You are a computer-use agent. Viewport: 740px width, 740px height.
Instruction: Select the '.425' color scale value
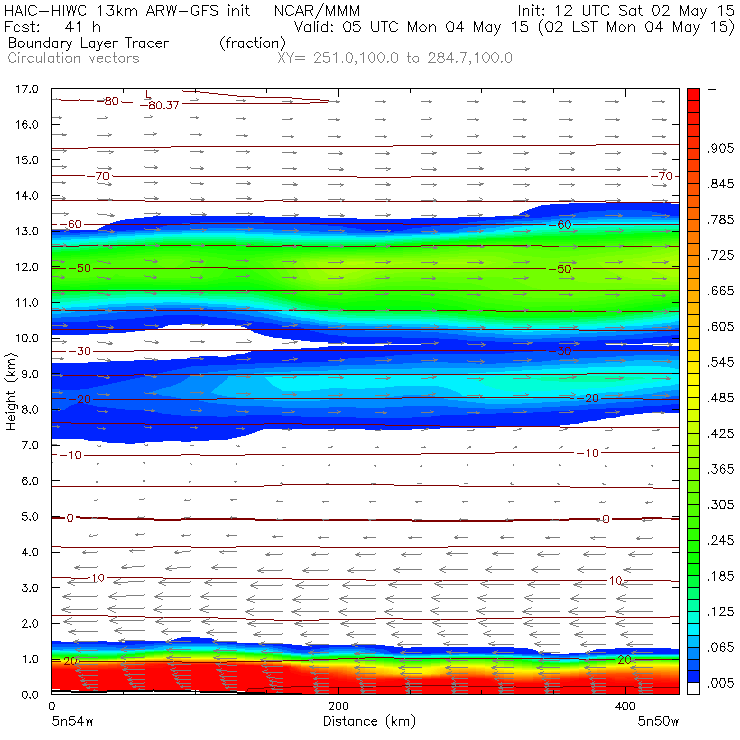tap(720, 433)
